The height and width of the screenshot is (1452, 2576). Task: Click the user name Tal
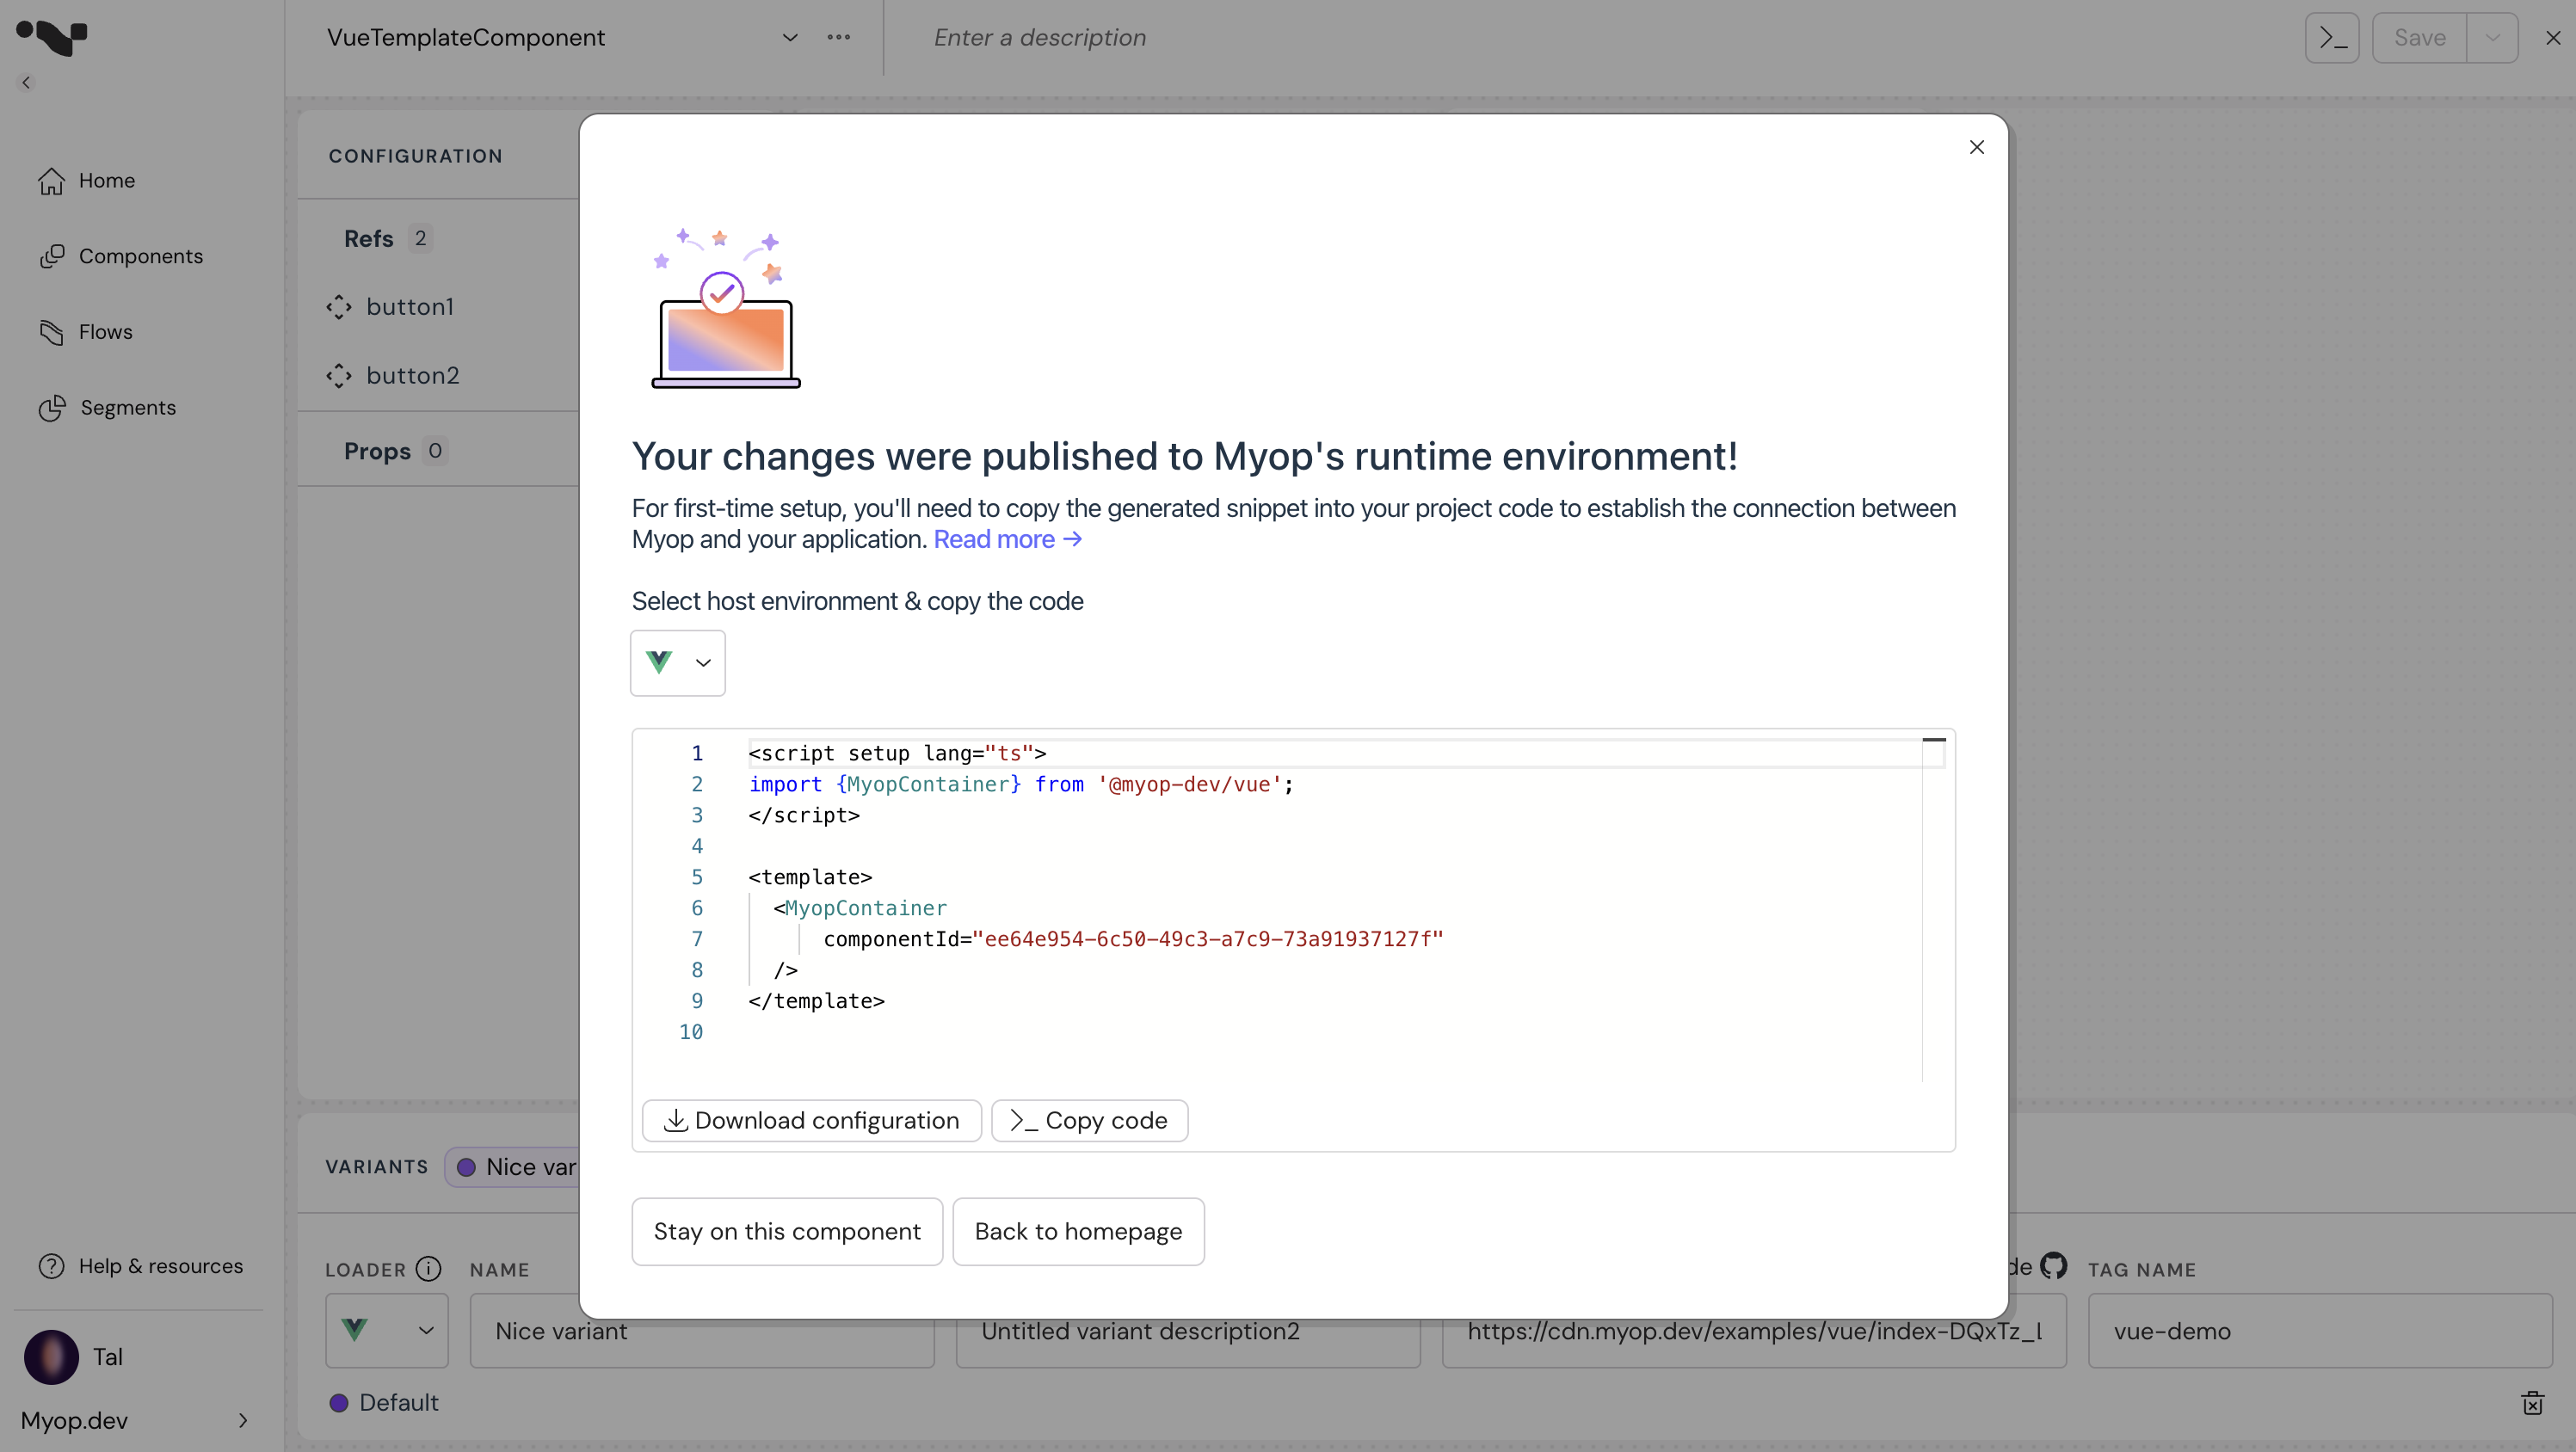click(x=108, y=1357)
